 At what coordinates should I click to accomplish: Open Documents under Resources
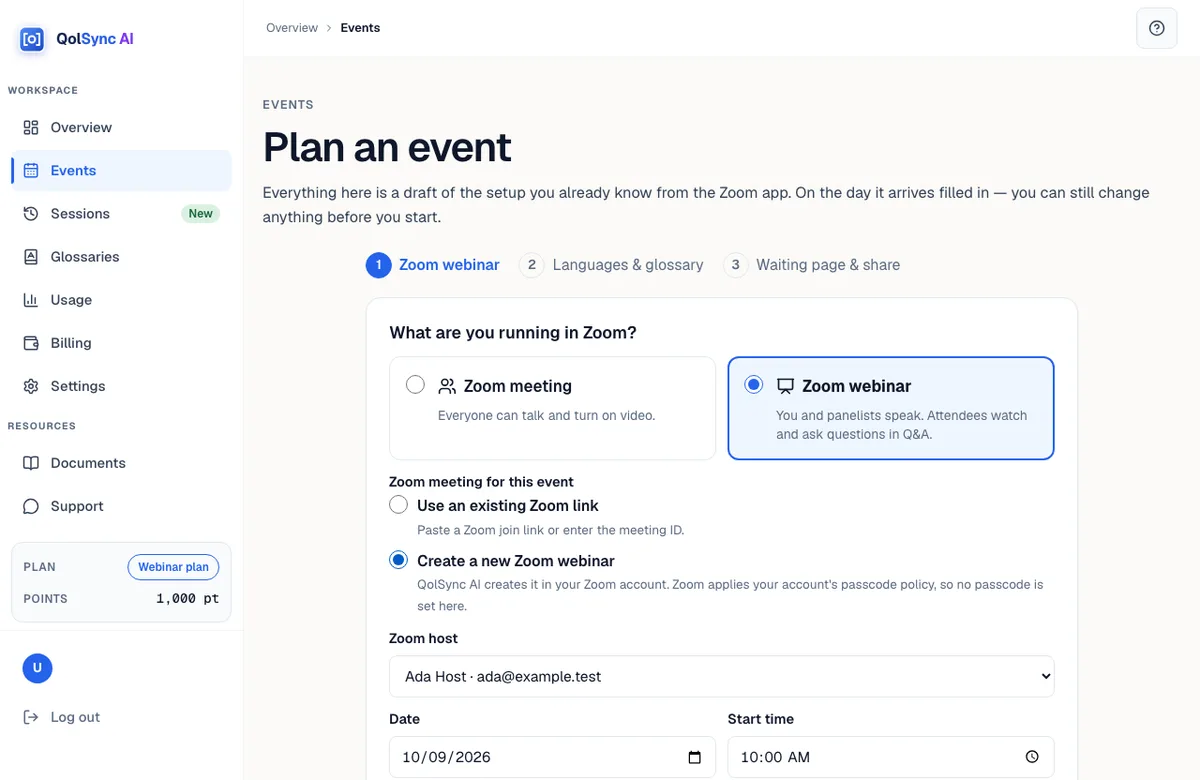point(121,462)
